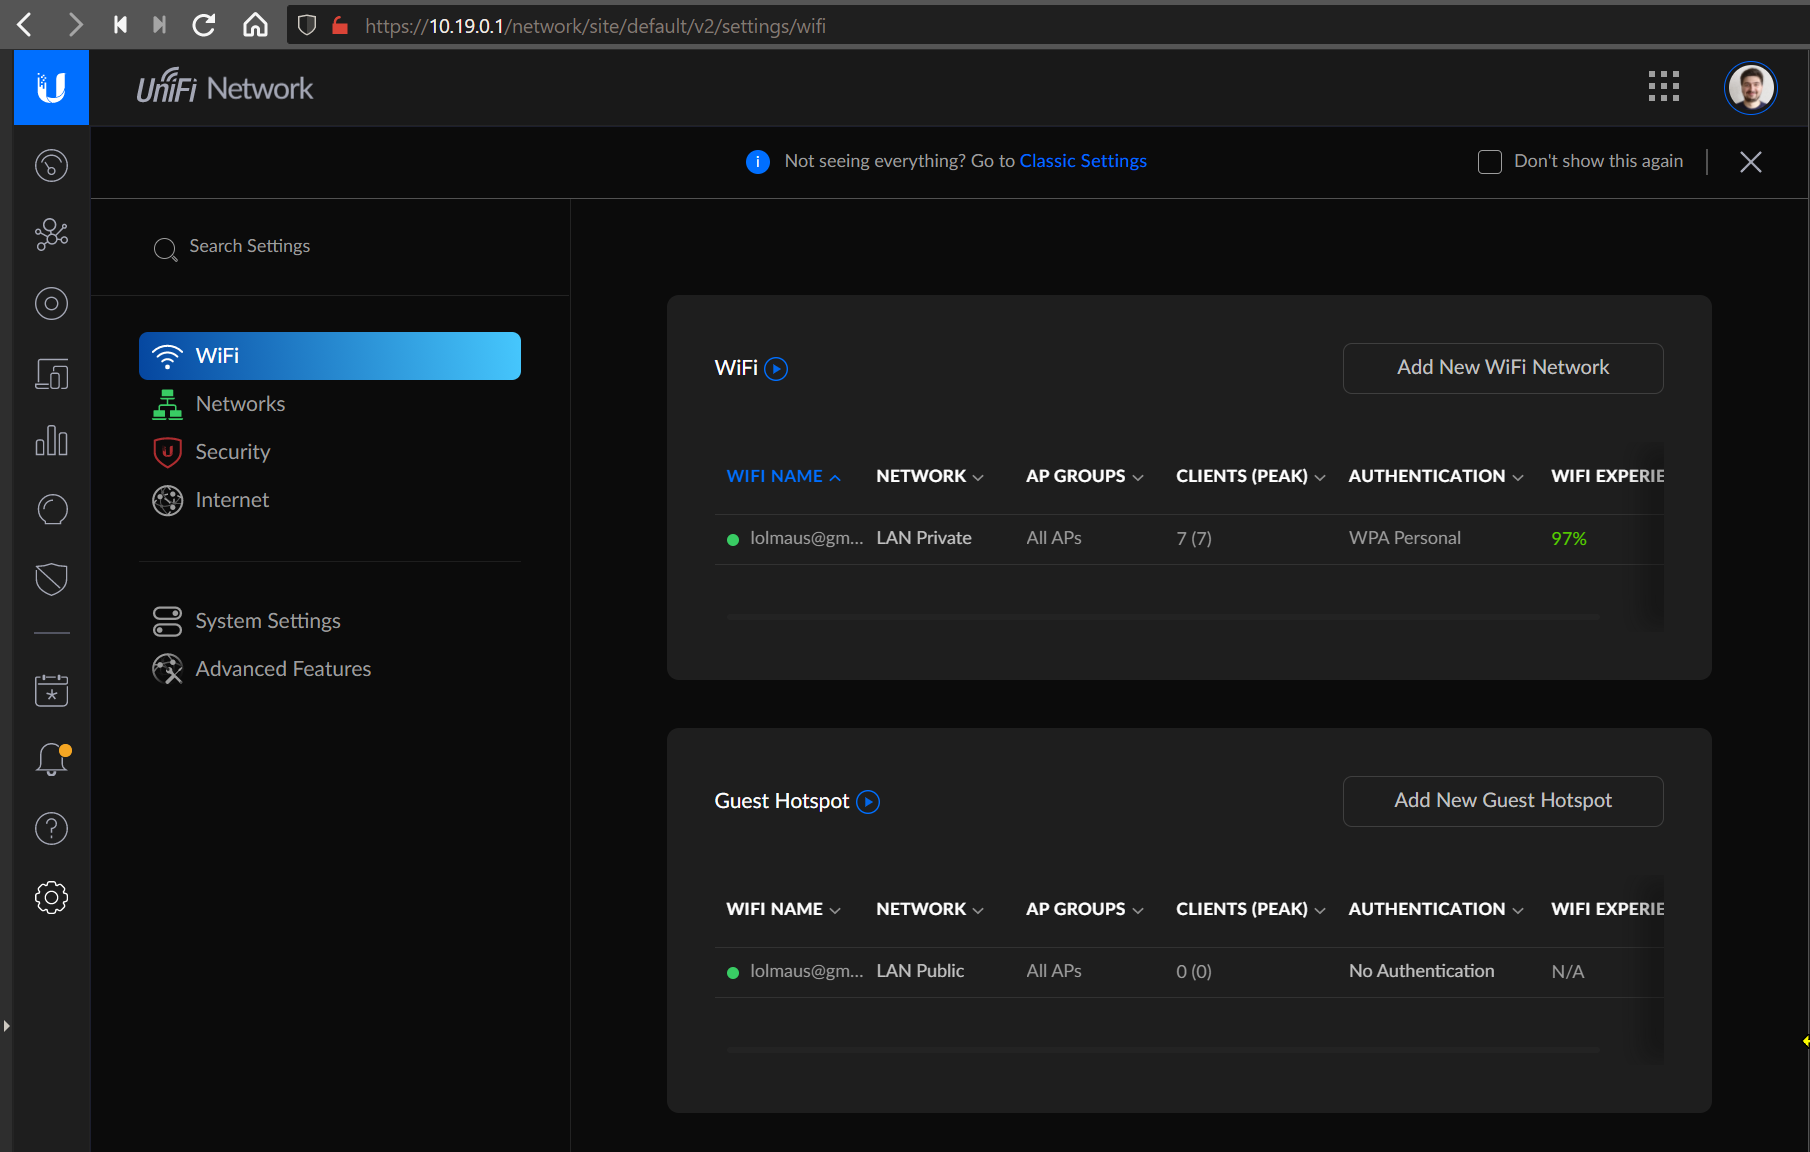This screenshot has height=1152, width=1810.
Task: Check the "Don't show this again" checkbox
Action: pos(1489,162)
